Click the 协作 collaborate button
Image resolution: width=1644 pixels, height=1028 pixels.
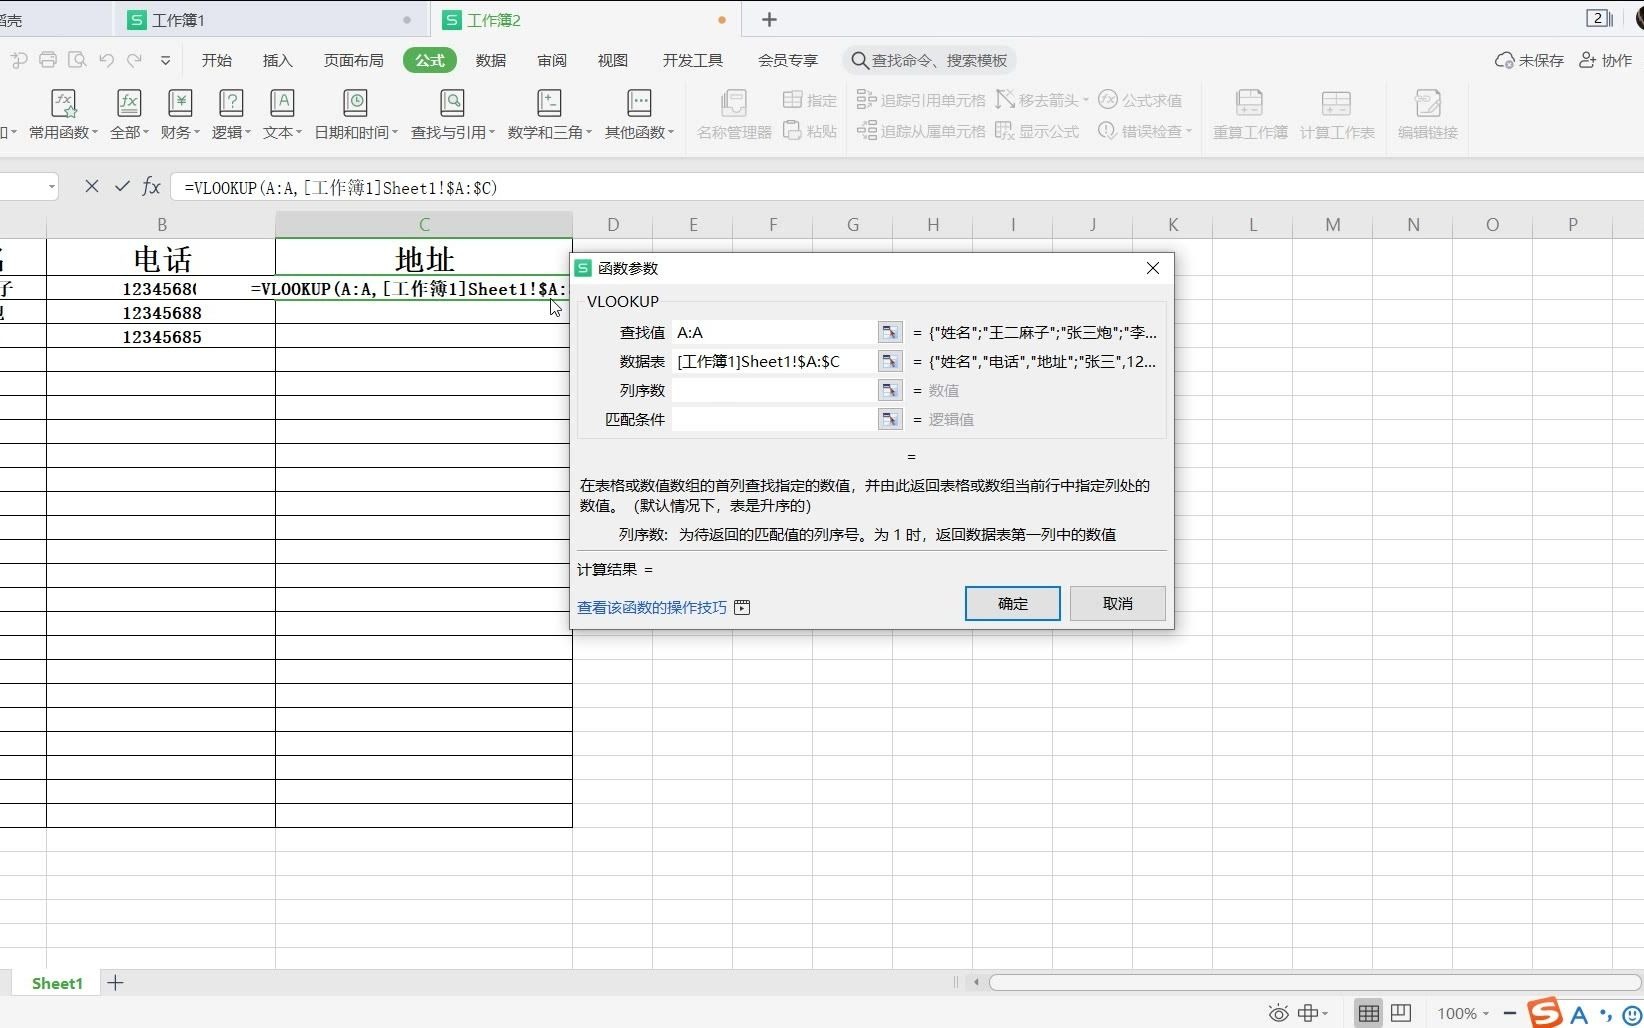[1605, 60]
